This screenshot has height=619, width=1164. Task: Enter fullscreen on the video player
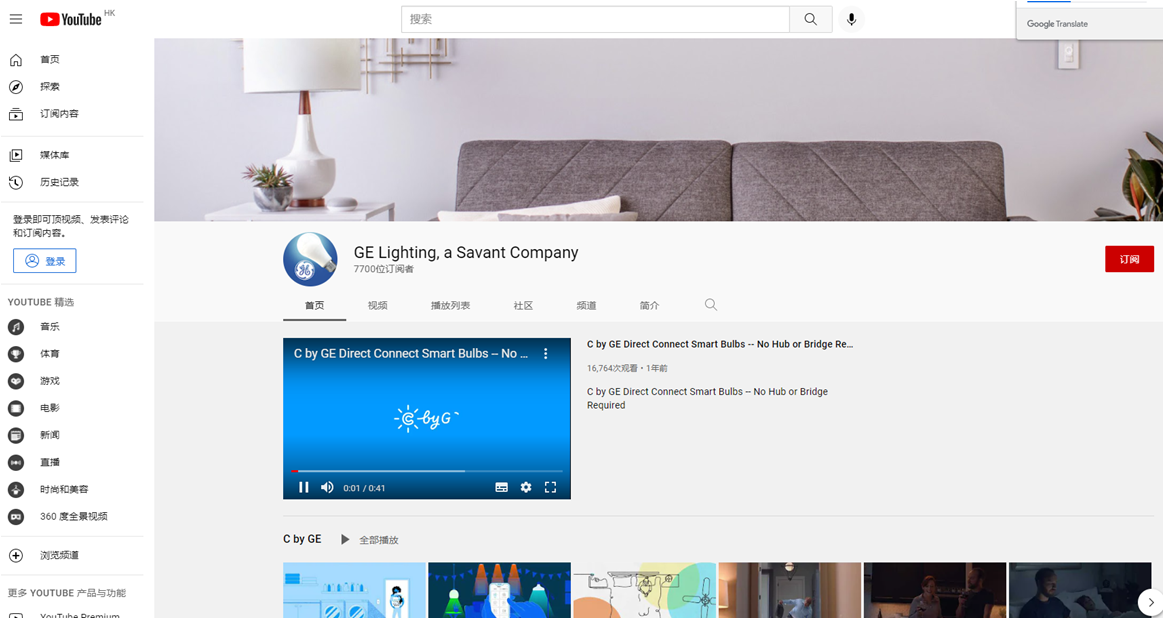[550, 487]
